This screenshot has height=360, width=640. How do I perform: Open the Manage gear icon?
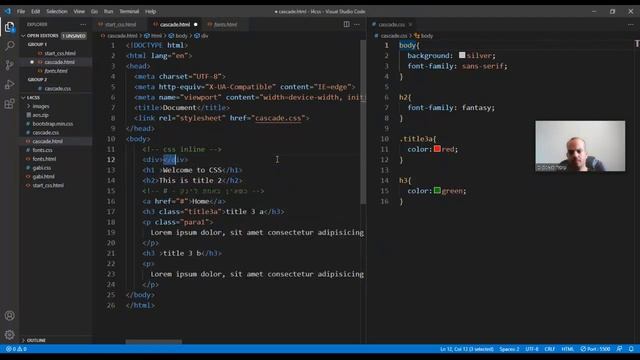[9, 335]
